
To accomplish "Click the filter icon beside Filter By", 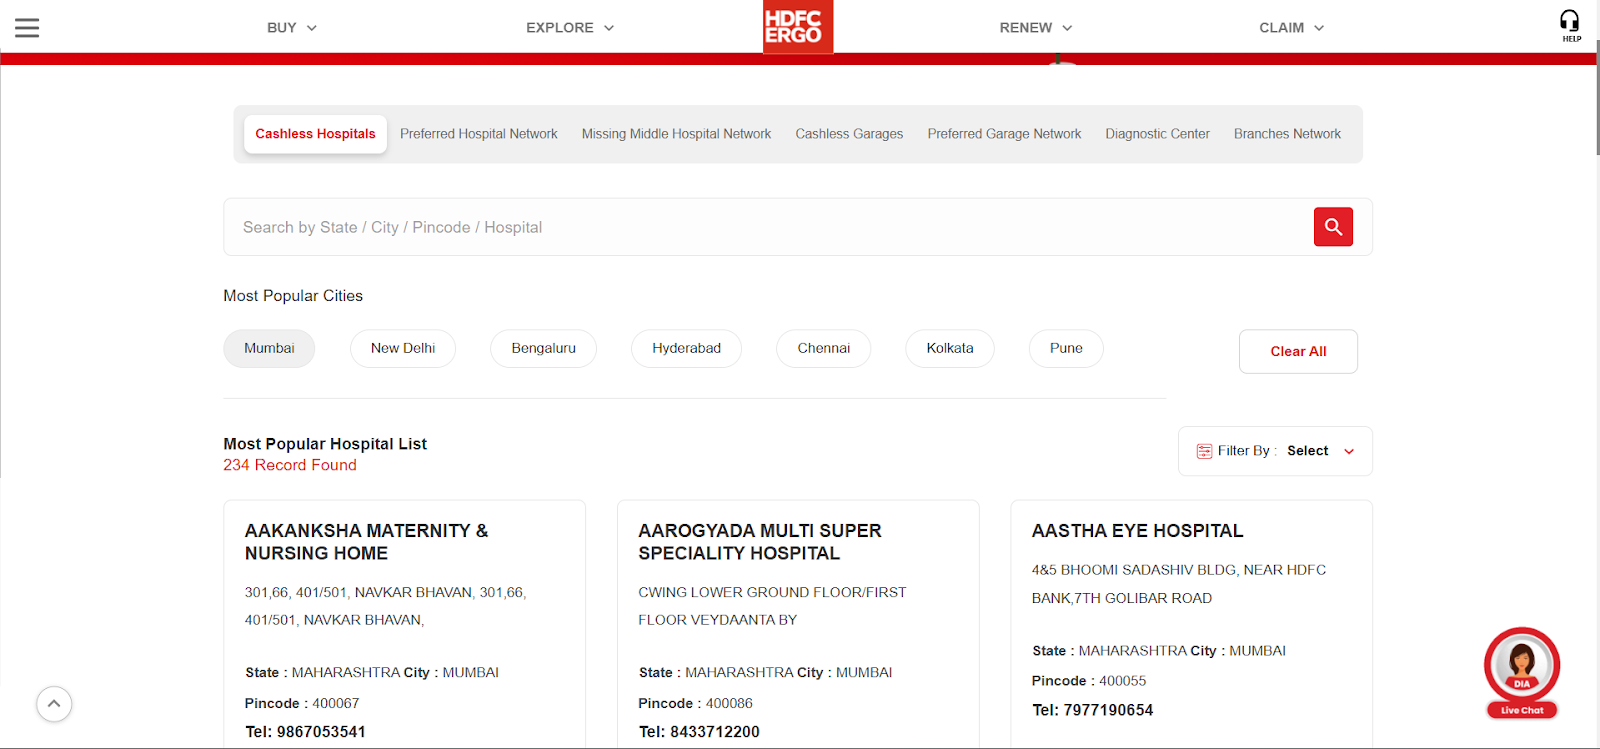I will [x=1204, y=452].
